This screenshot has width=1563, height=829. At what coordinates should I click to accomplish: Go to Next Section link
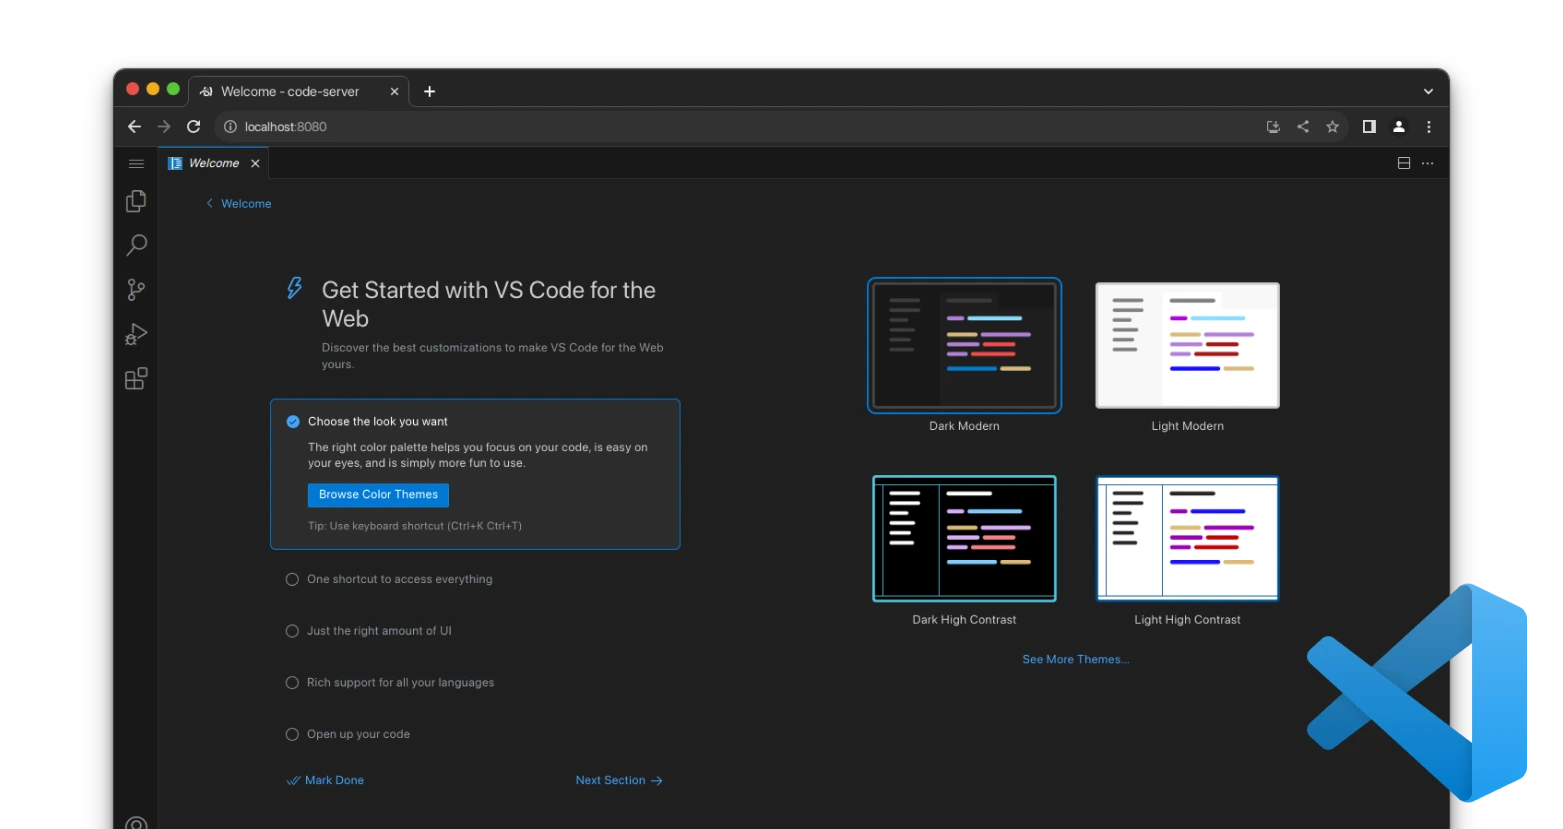point(619,780)
